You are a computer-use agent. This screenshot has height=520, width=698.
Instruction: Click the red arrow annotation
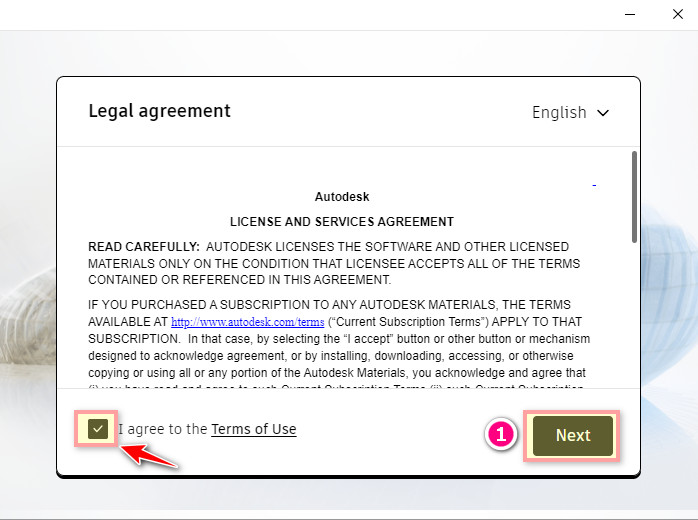click(x=150, y=457)
